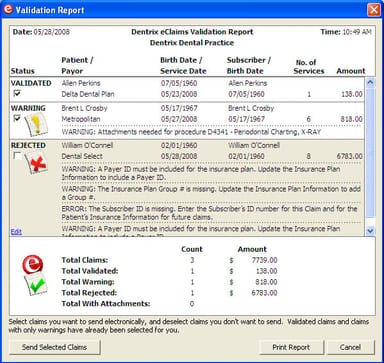Select payor Delta Dental Plan
Image resolution: width=384 pixels, height=363 pixels.
click(88, 94)
